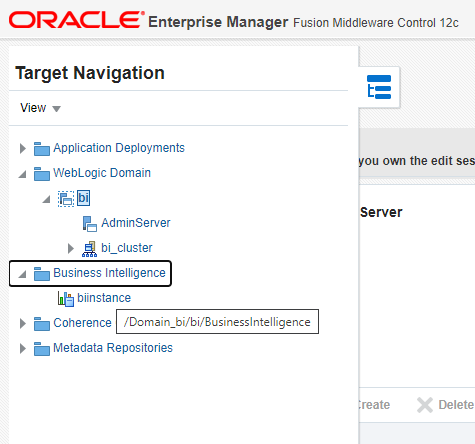Collapse the WebLogic Domain node
Image resolution: width=475 pixels, height=444 pixels.
coord(22,174)
